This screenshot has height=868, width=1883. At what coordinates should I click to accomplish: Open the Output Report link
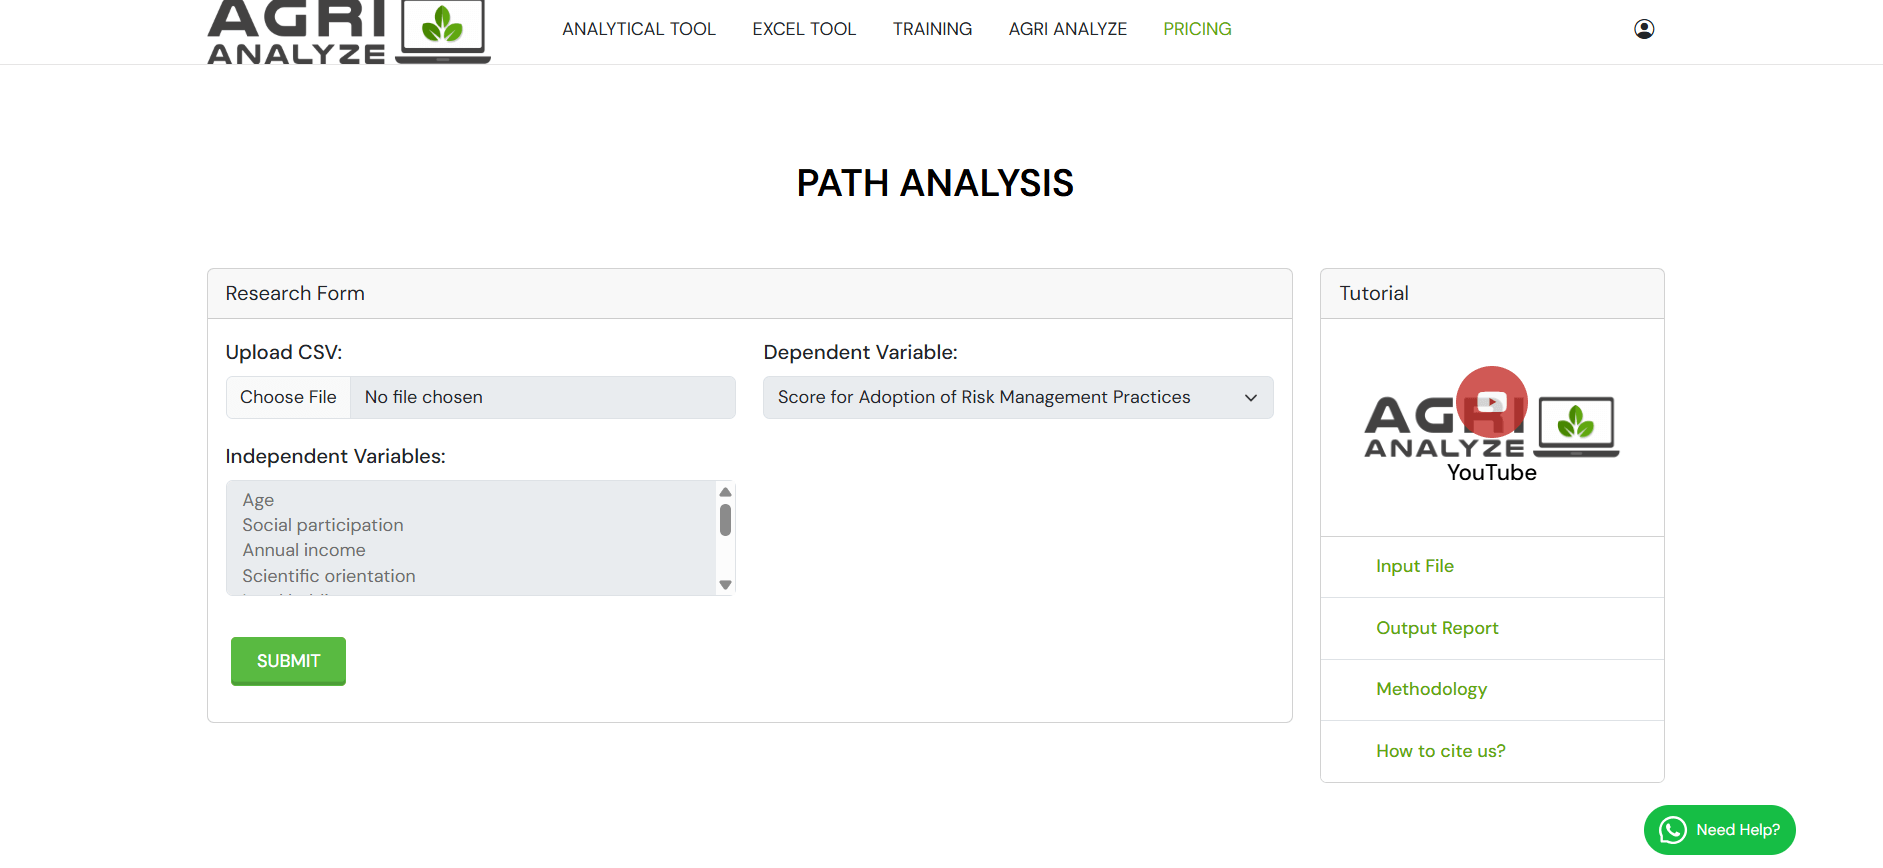pos(1437,628)
